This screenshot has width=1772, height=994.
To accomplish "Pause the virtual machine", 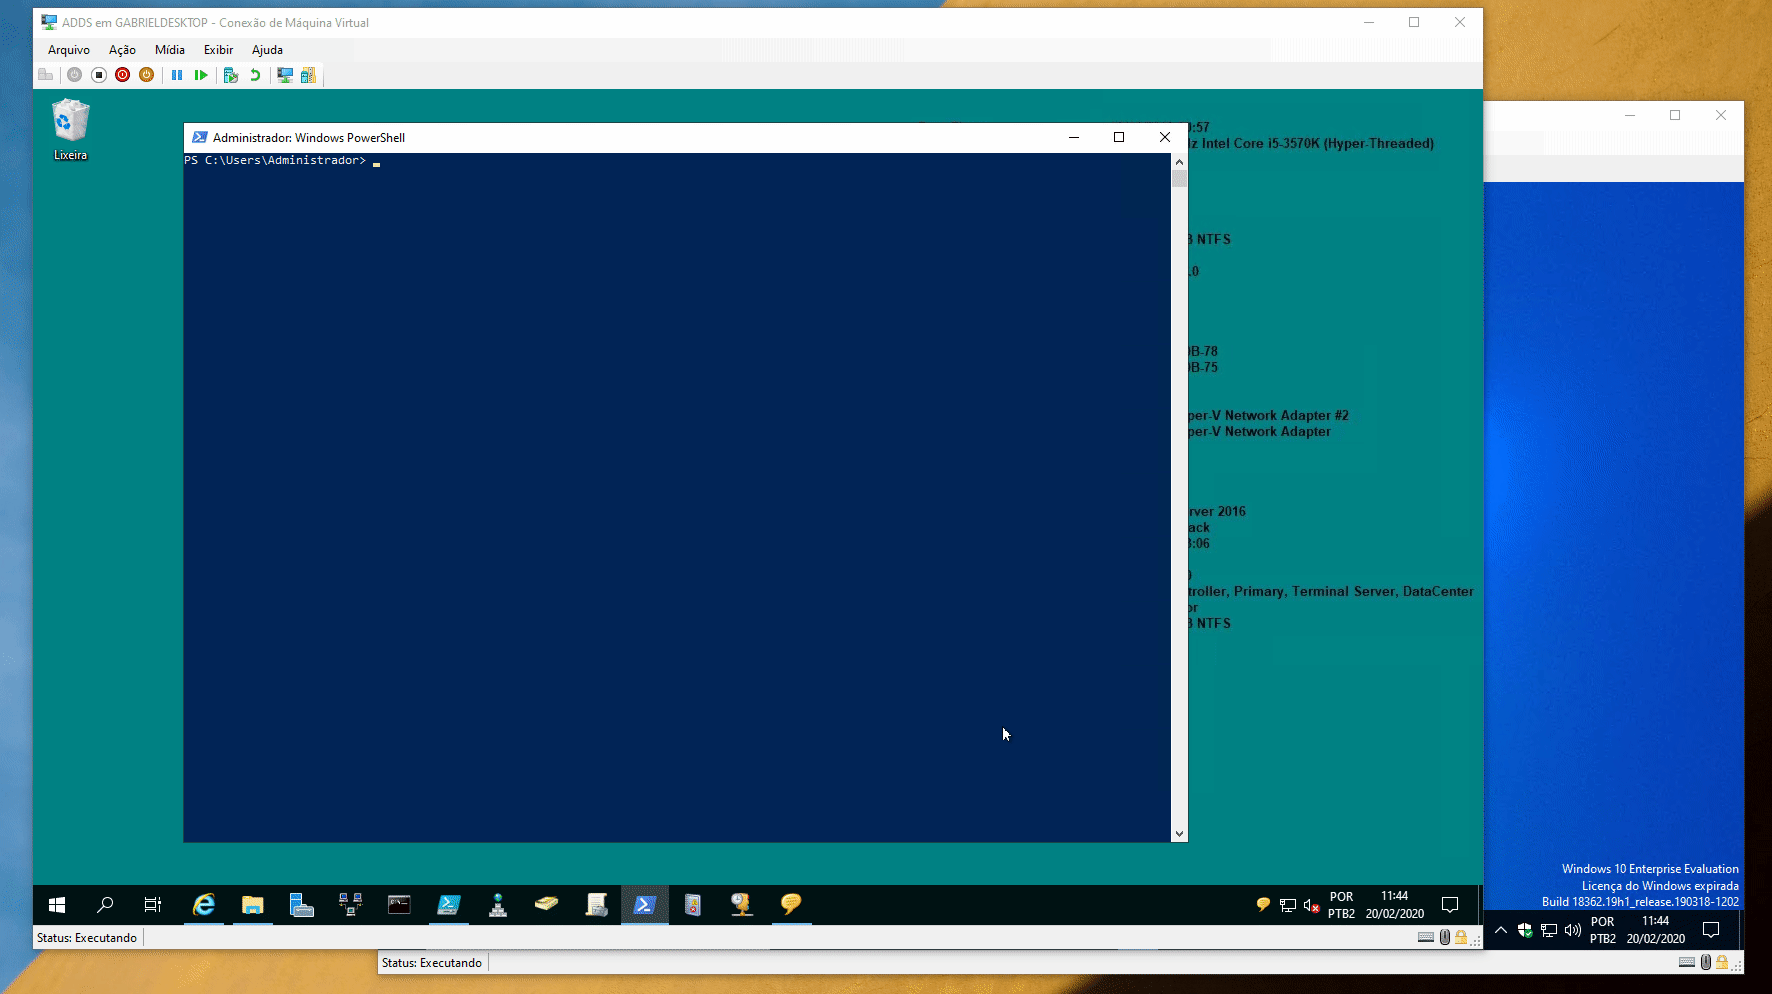I will pyautogui.click(x=177, y=75).
